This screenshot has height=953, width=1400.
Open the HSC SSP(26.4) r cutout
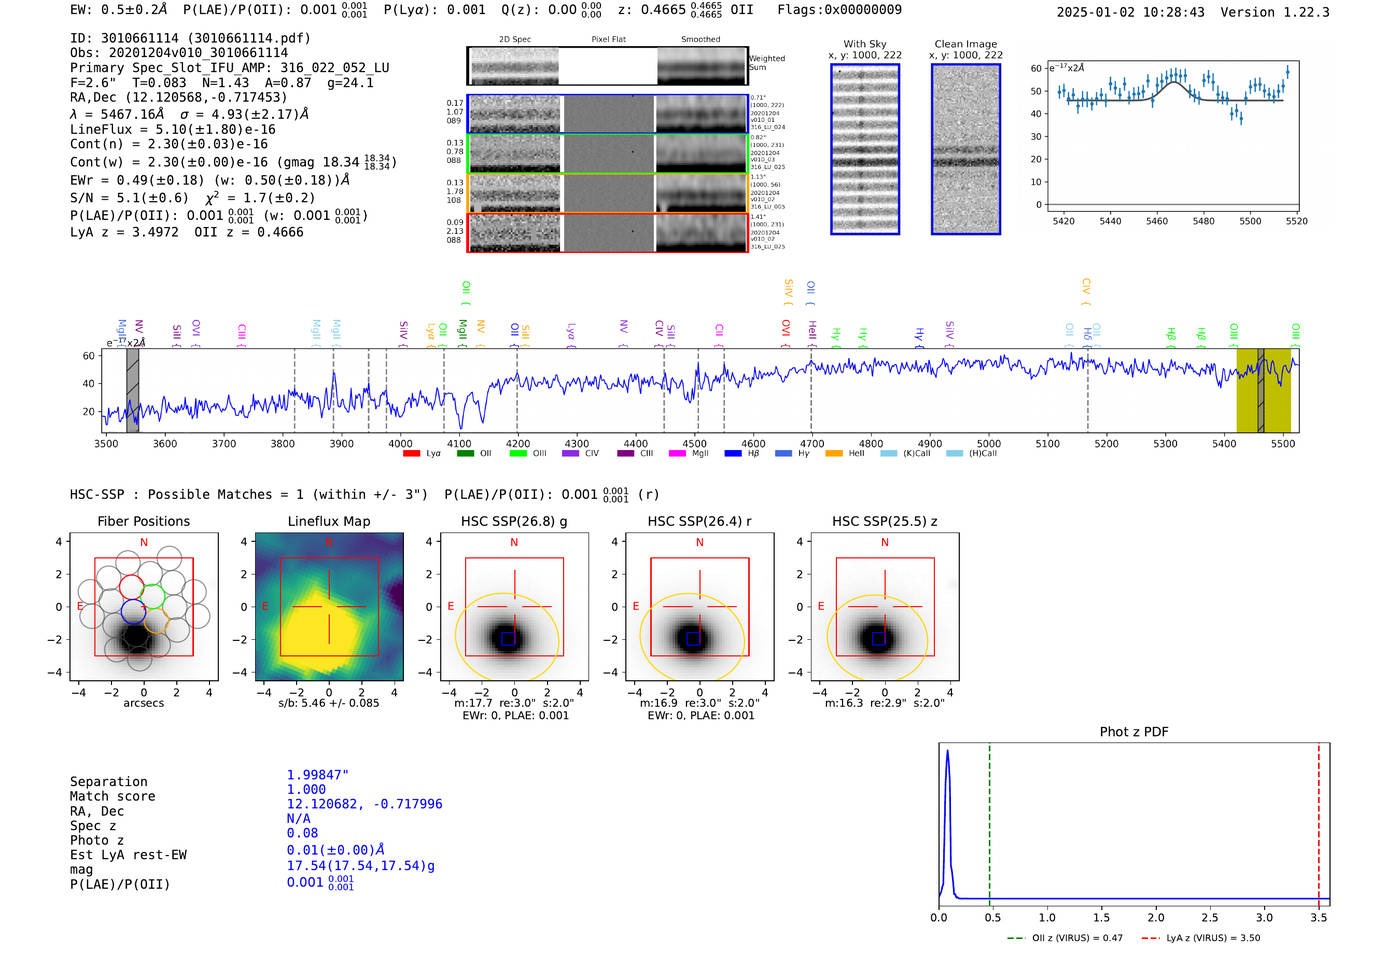699,607
